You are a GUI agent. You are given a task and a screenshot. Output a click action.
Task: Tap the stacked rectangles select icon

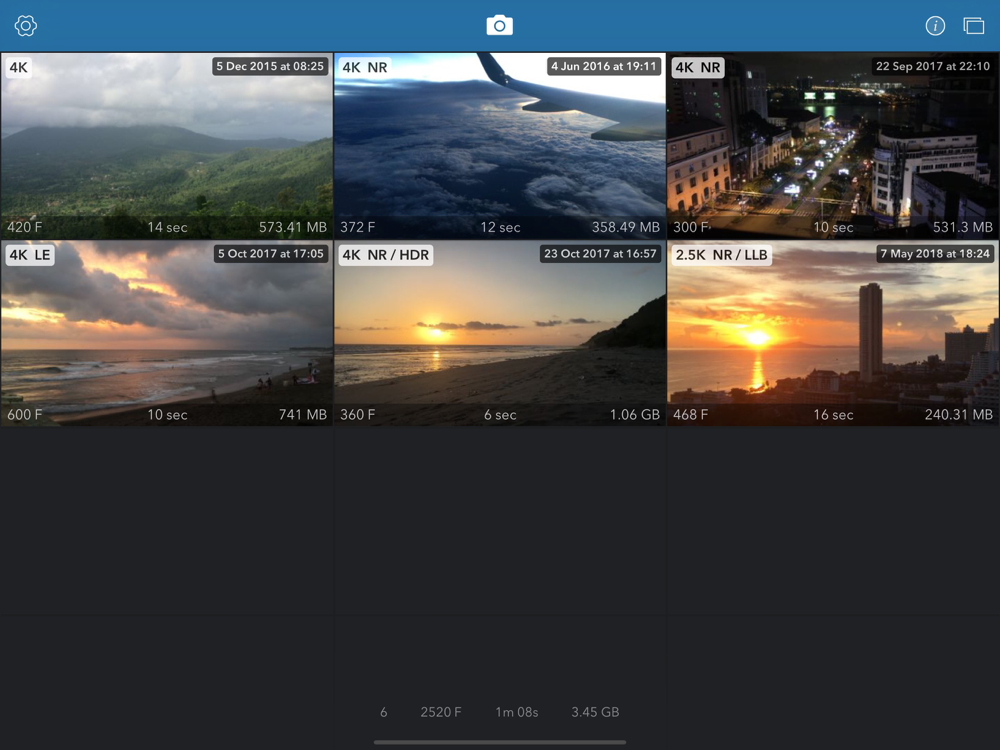974,26
